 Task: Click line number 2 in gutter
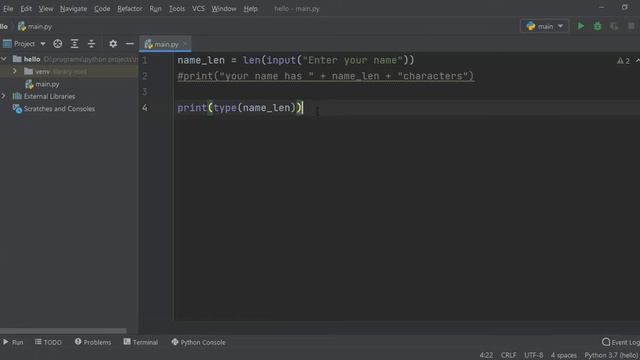click(144, 76)
